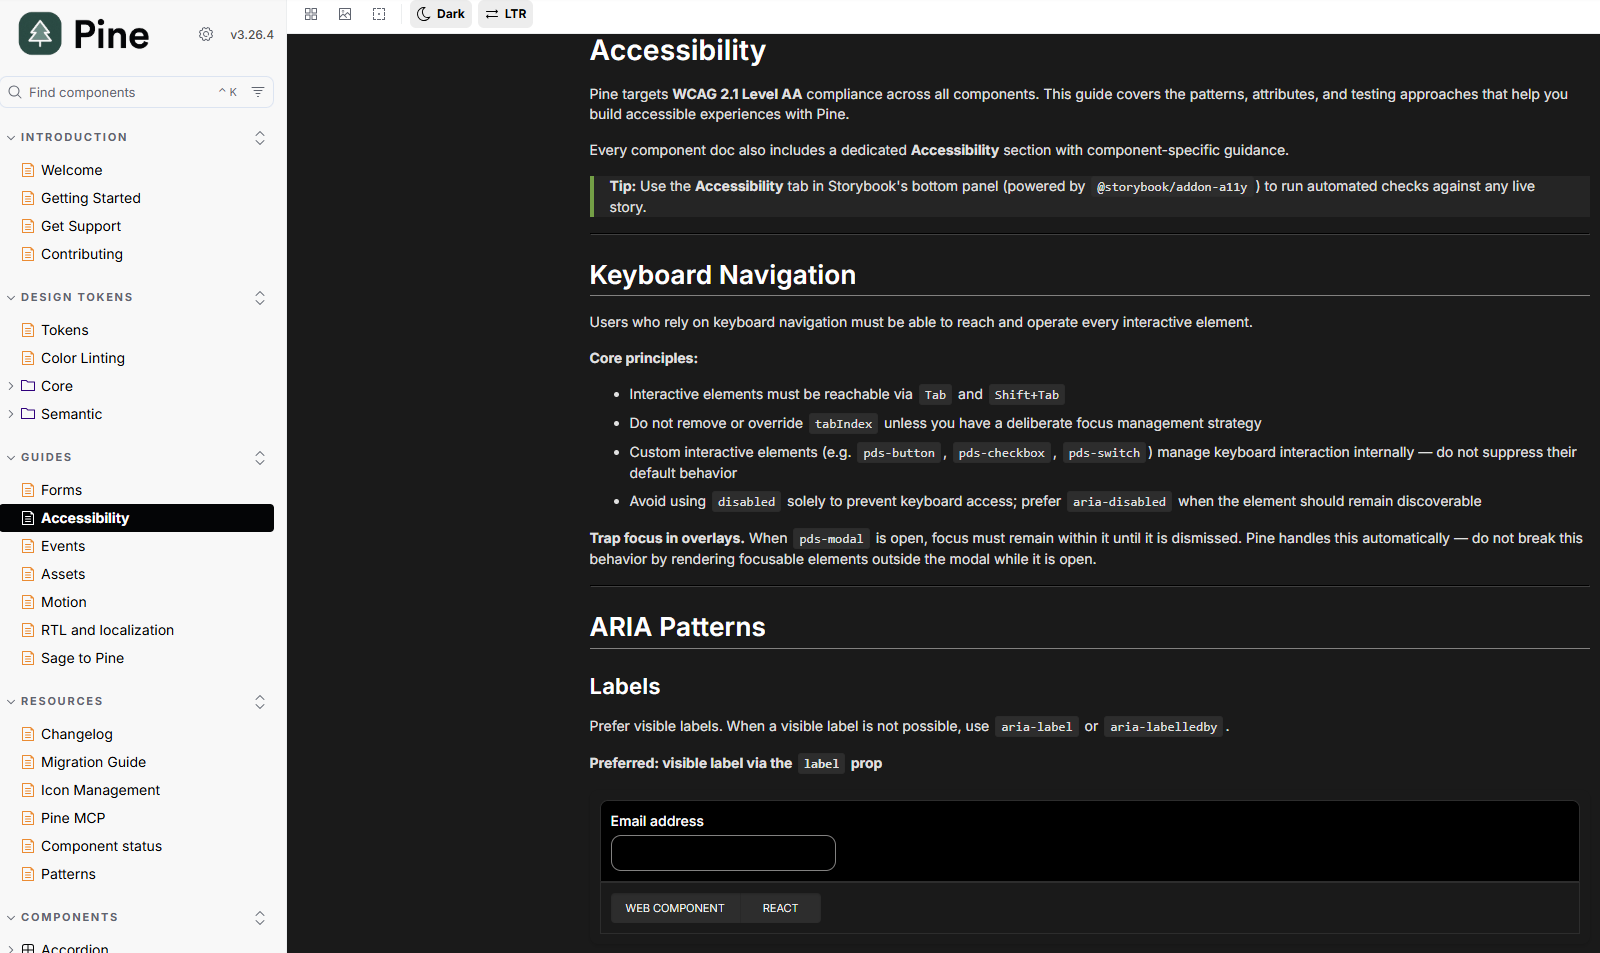Click the aria-labelledby code text
Image resolution: width=1600 pixels, height=953 pixels.
(x=1163, y=727)
